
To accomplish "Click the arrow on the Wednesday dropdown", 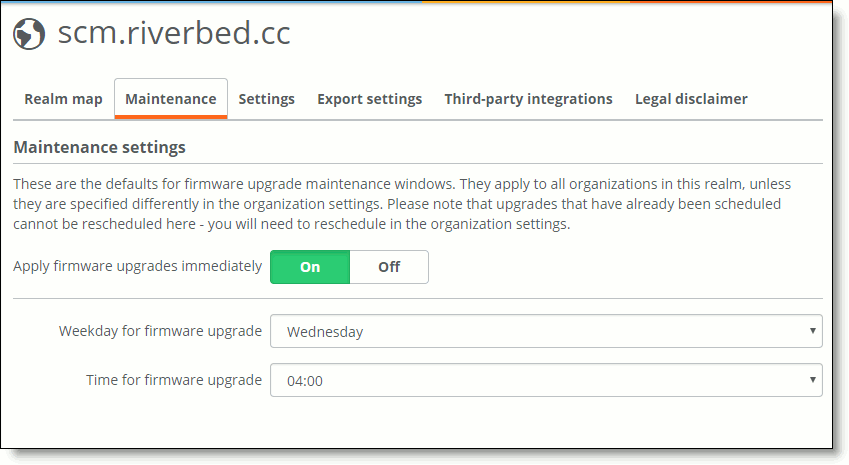I will click(x=812, y=331).
